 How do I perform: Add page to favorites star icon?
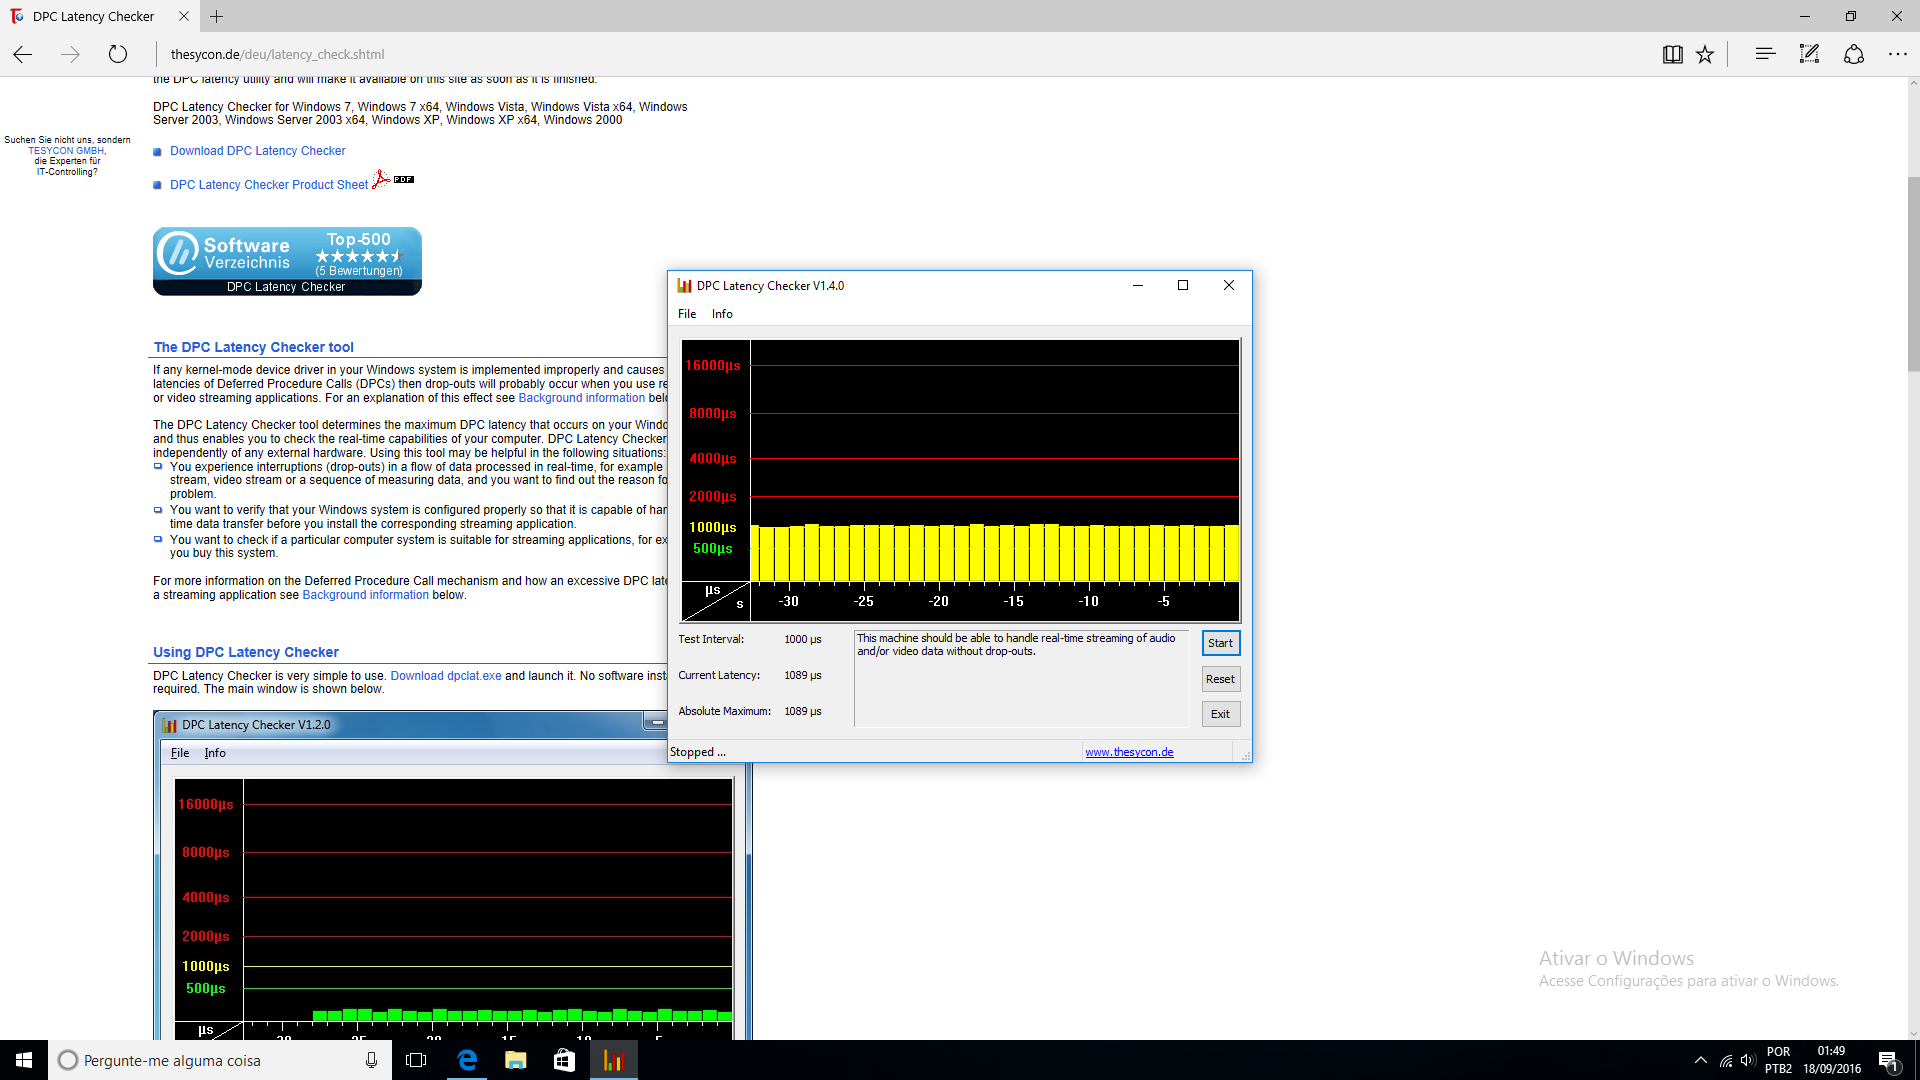point(1705,54)
